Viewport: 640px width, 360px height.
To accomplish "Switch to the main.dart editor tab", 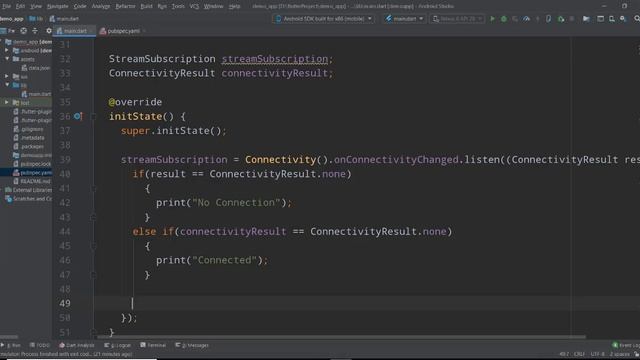I will click(x=75, y=31).
